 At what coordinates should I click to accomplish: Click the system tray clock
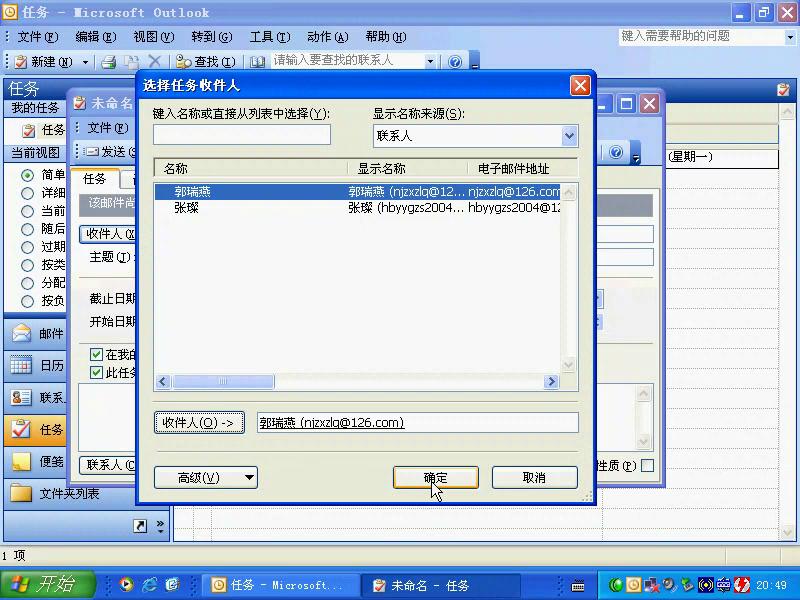(771, 585)
